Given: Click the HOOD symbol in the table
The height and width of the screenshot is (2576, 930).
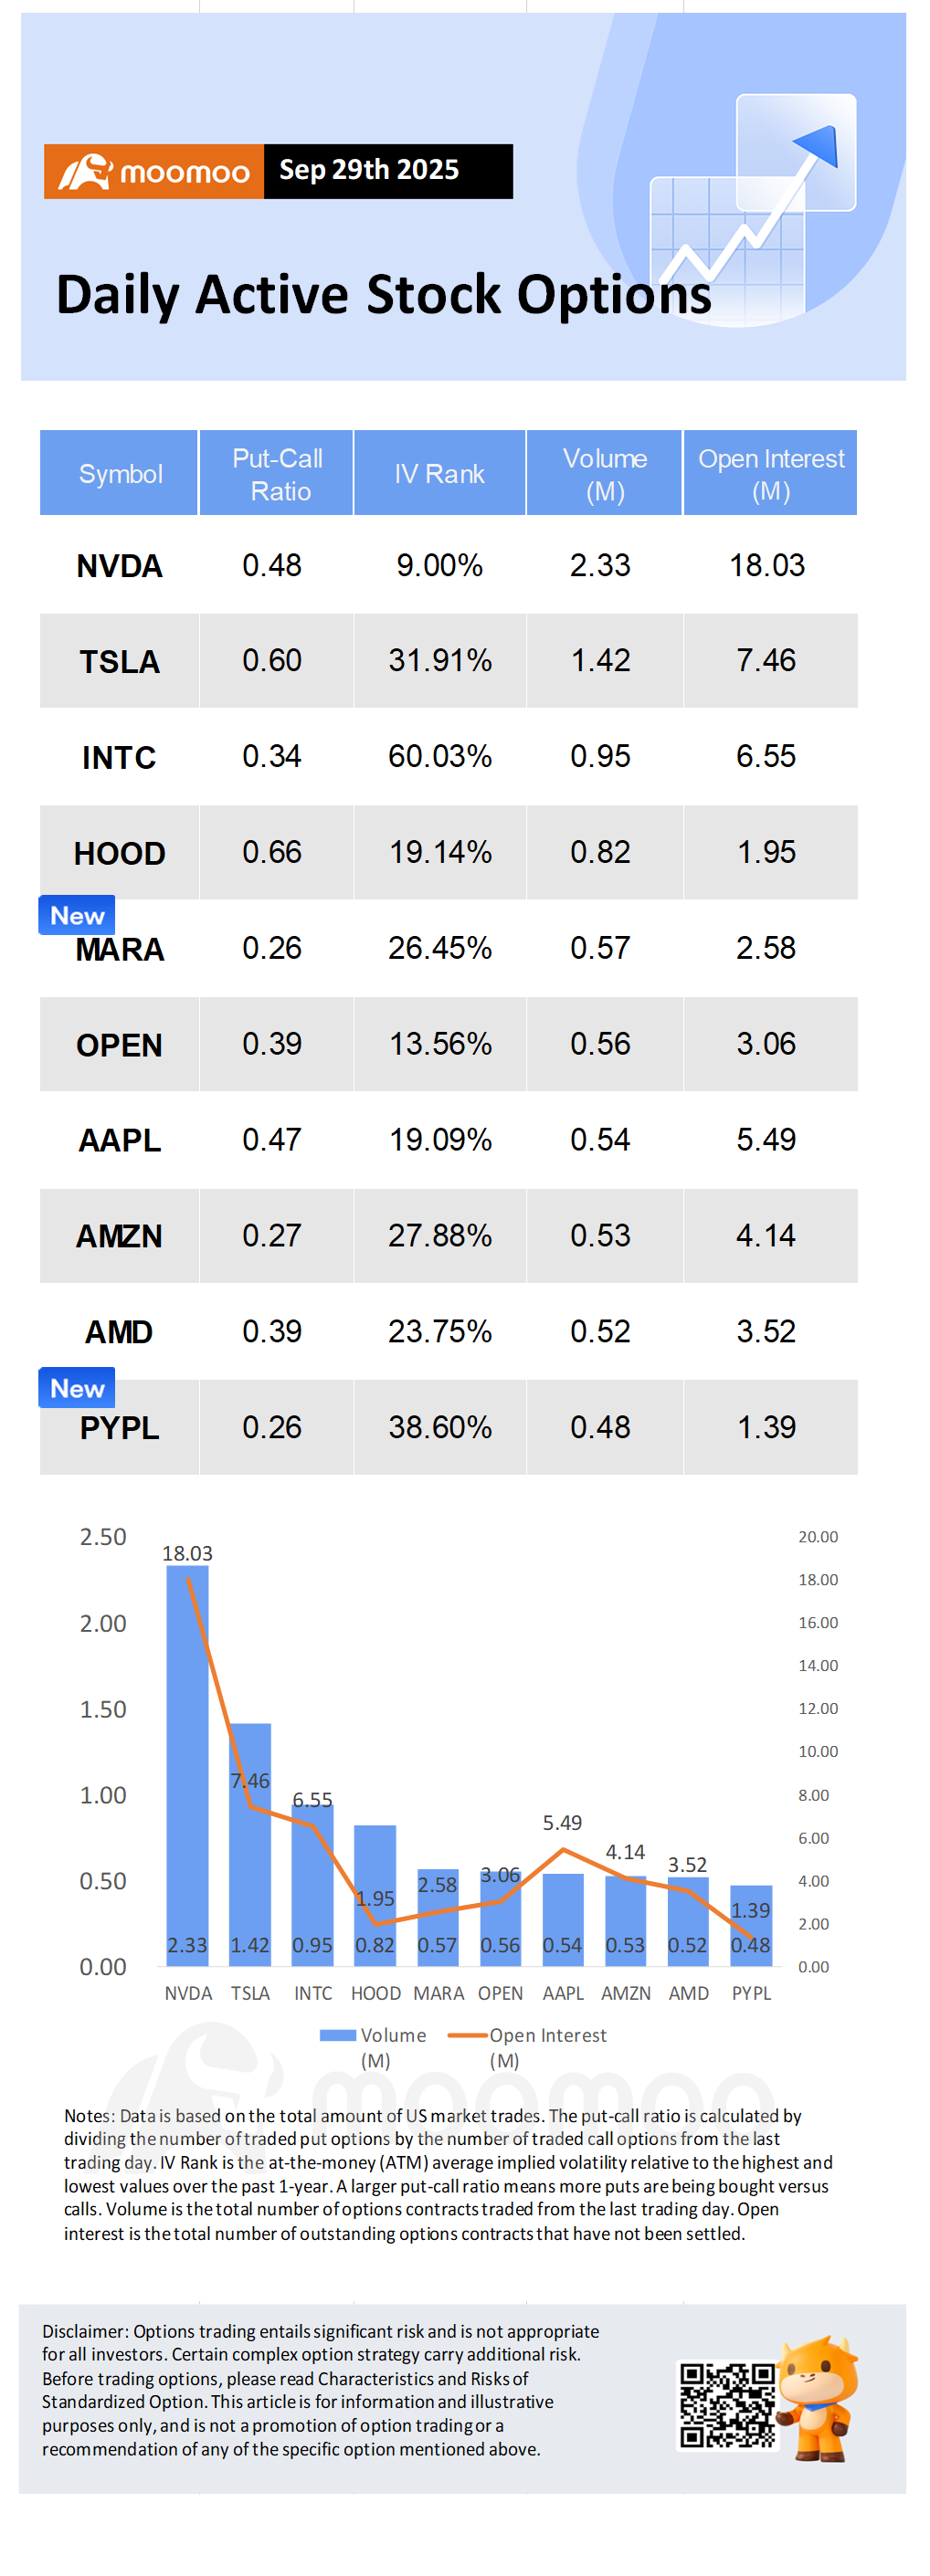Looking at the screenshot, I should coord(119,853).
